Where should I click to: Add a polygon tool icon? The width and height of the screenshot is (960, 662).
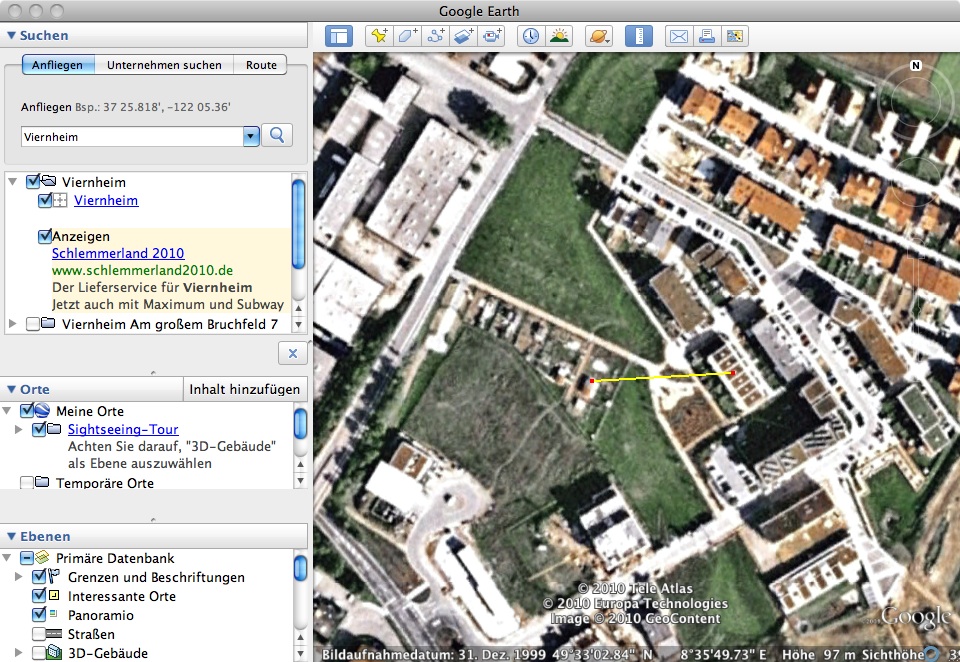click(407, 36)
